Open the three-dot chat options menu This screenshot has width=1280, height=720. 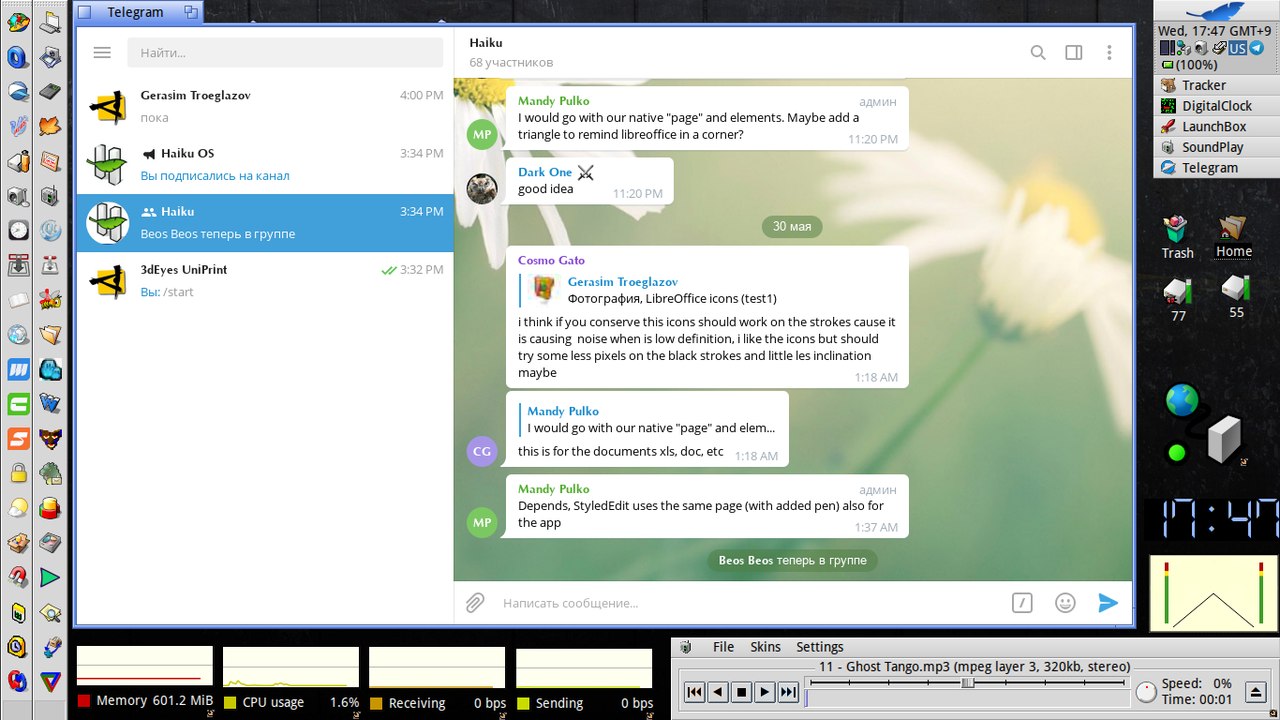1109,52
